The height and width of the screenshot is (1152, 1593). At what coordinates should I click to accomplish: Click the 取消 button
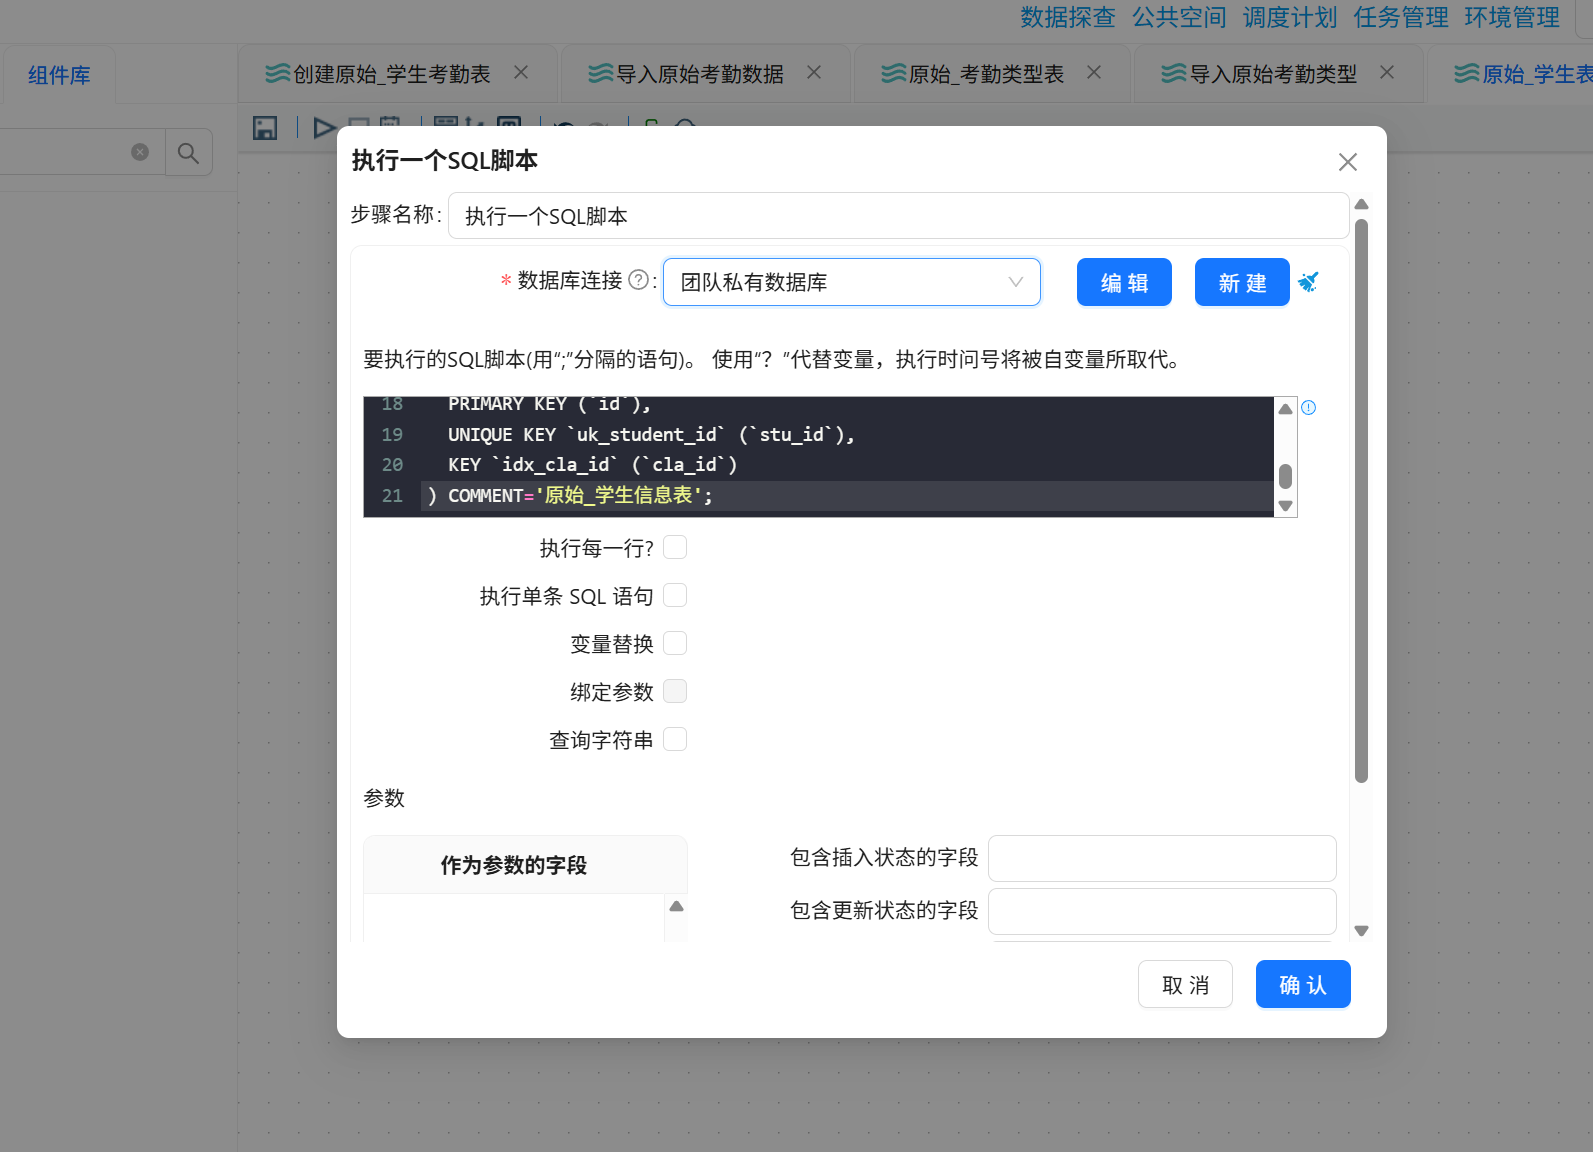(x=1185, y=985)
